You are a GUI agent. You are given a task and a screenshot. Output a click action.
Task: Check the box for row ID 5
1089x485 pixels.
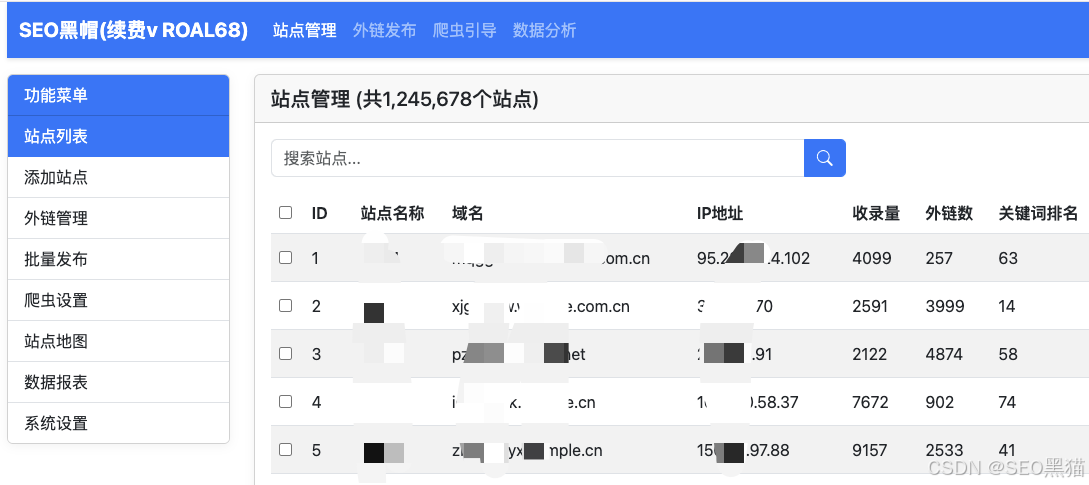(285, 450)
